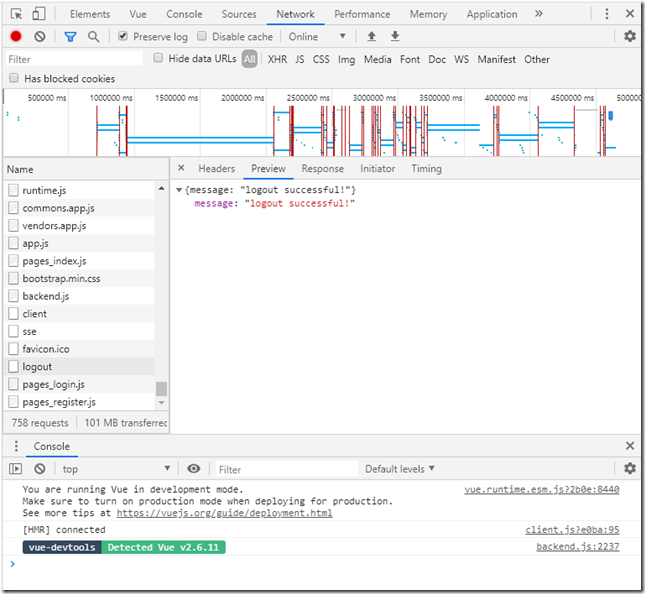Filter requests by Doc type
The width and height of the screenshot is (645, 594).
[x=437, y=59]
